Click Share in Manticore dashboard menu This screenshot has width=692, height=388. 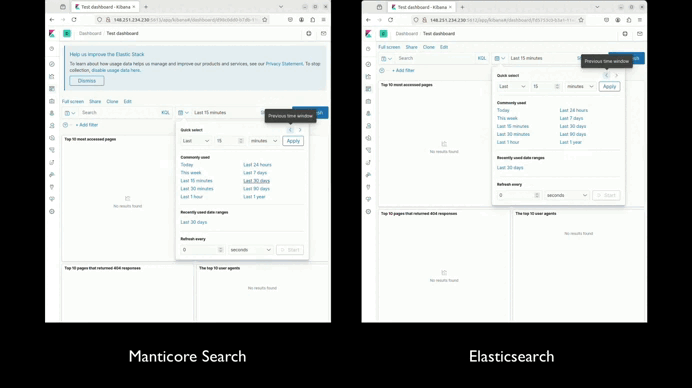point(95,102)
